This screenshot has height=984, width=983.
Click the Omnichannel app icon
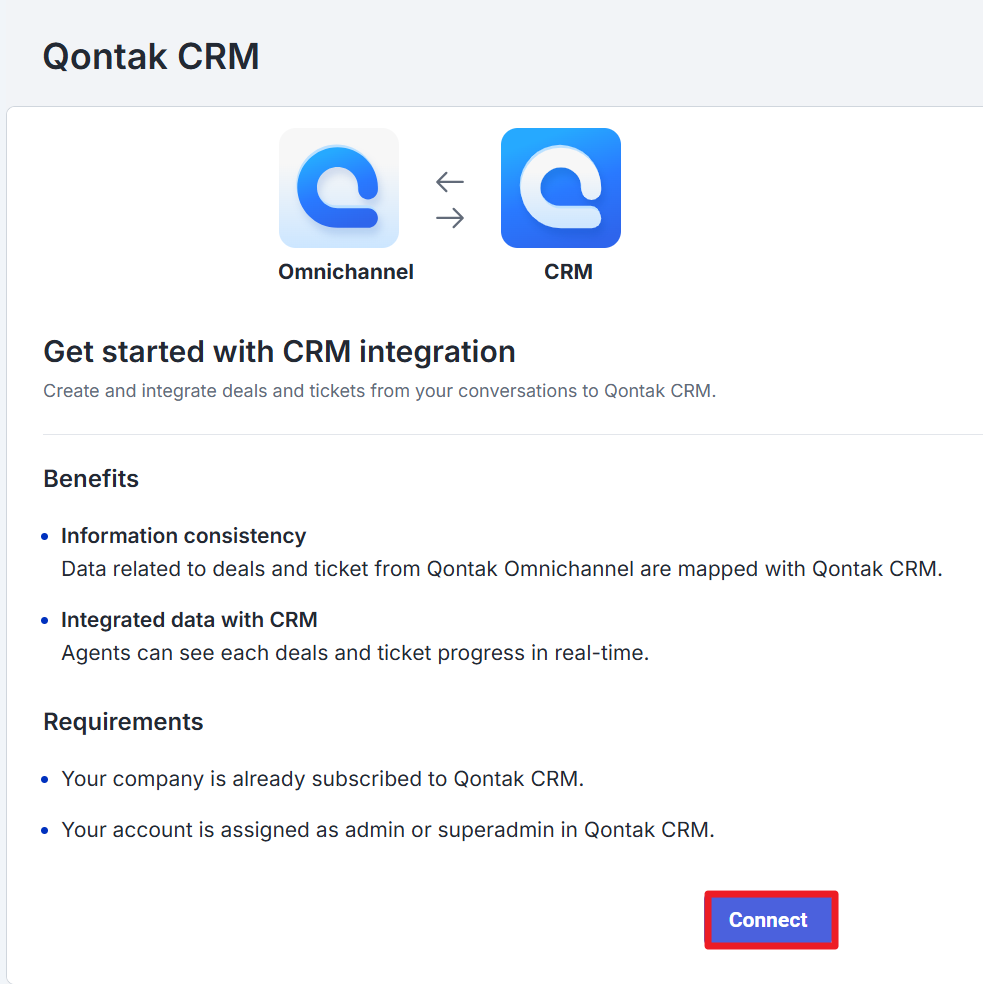point(339,188)
